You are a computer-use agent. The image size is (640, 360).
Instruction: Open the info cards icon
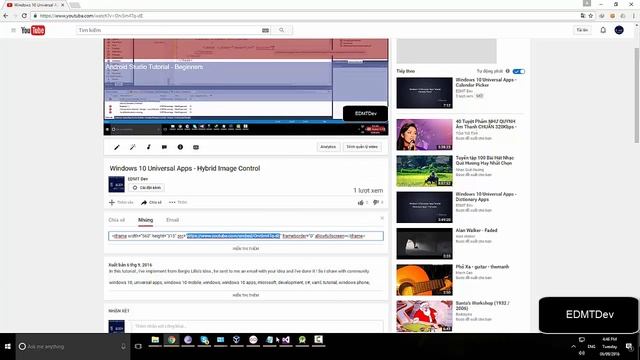180,147
